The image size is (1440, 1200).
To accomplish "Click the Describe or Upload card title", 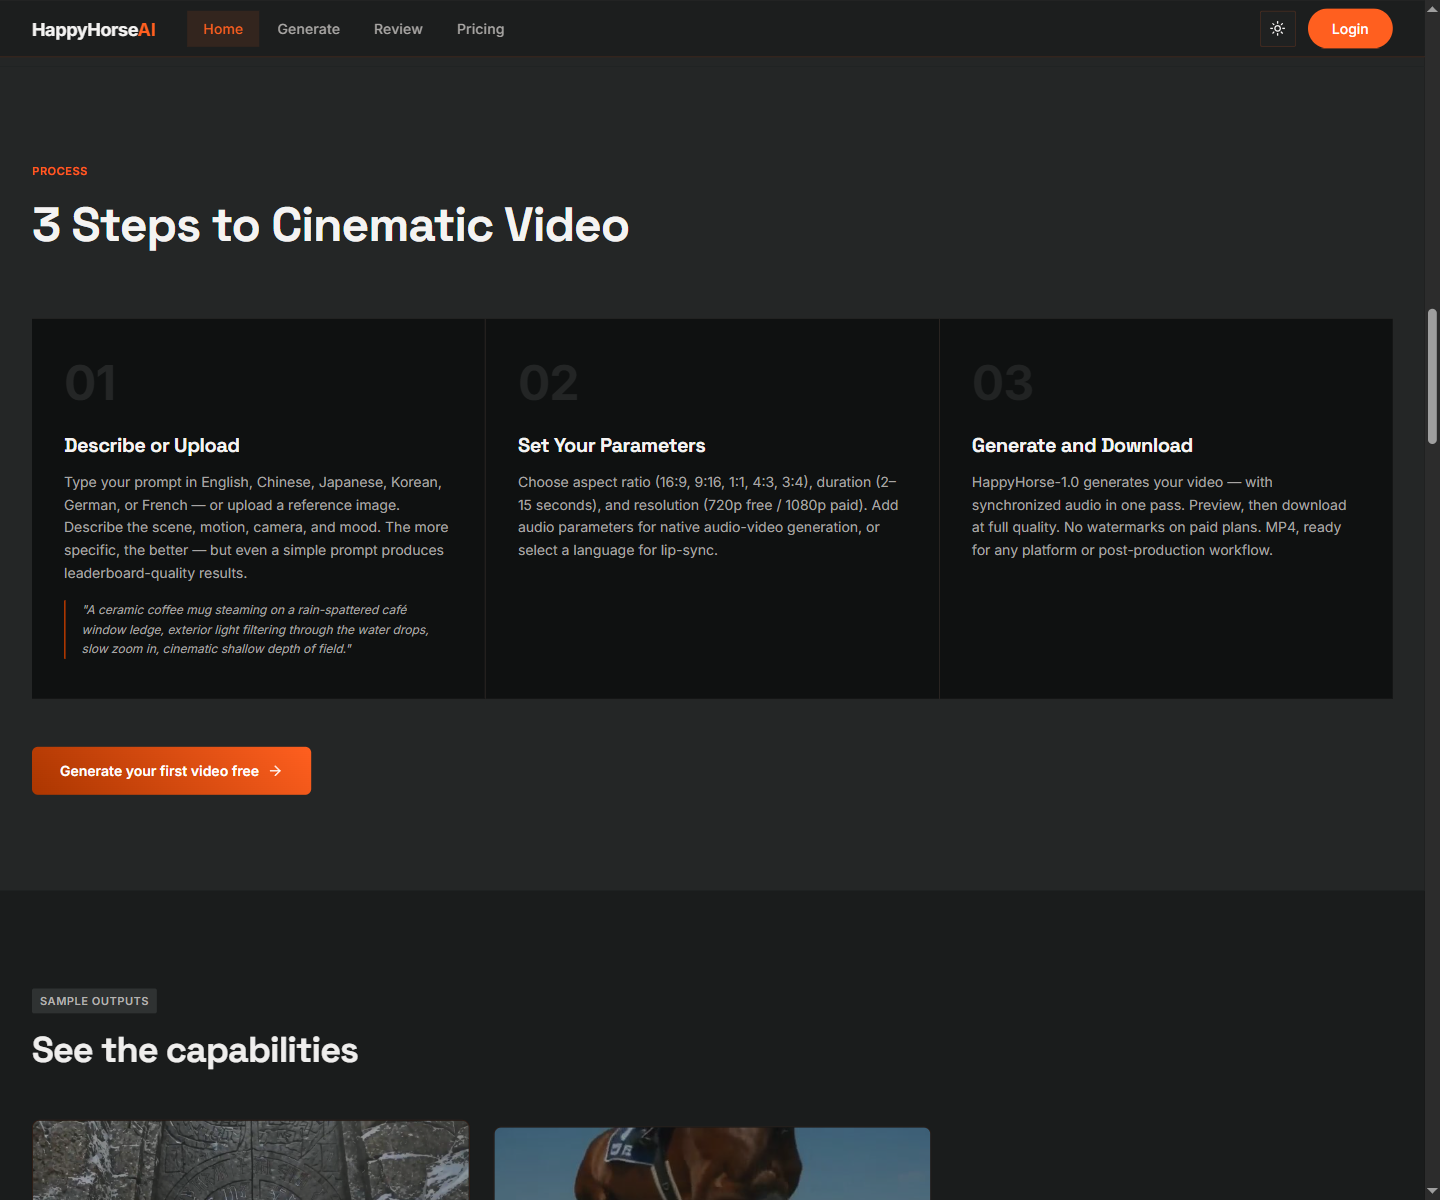I will click(x=152, y=445).
